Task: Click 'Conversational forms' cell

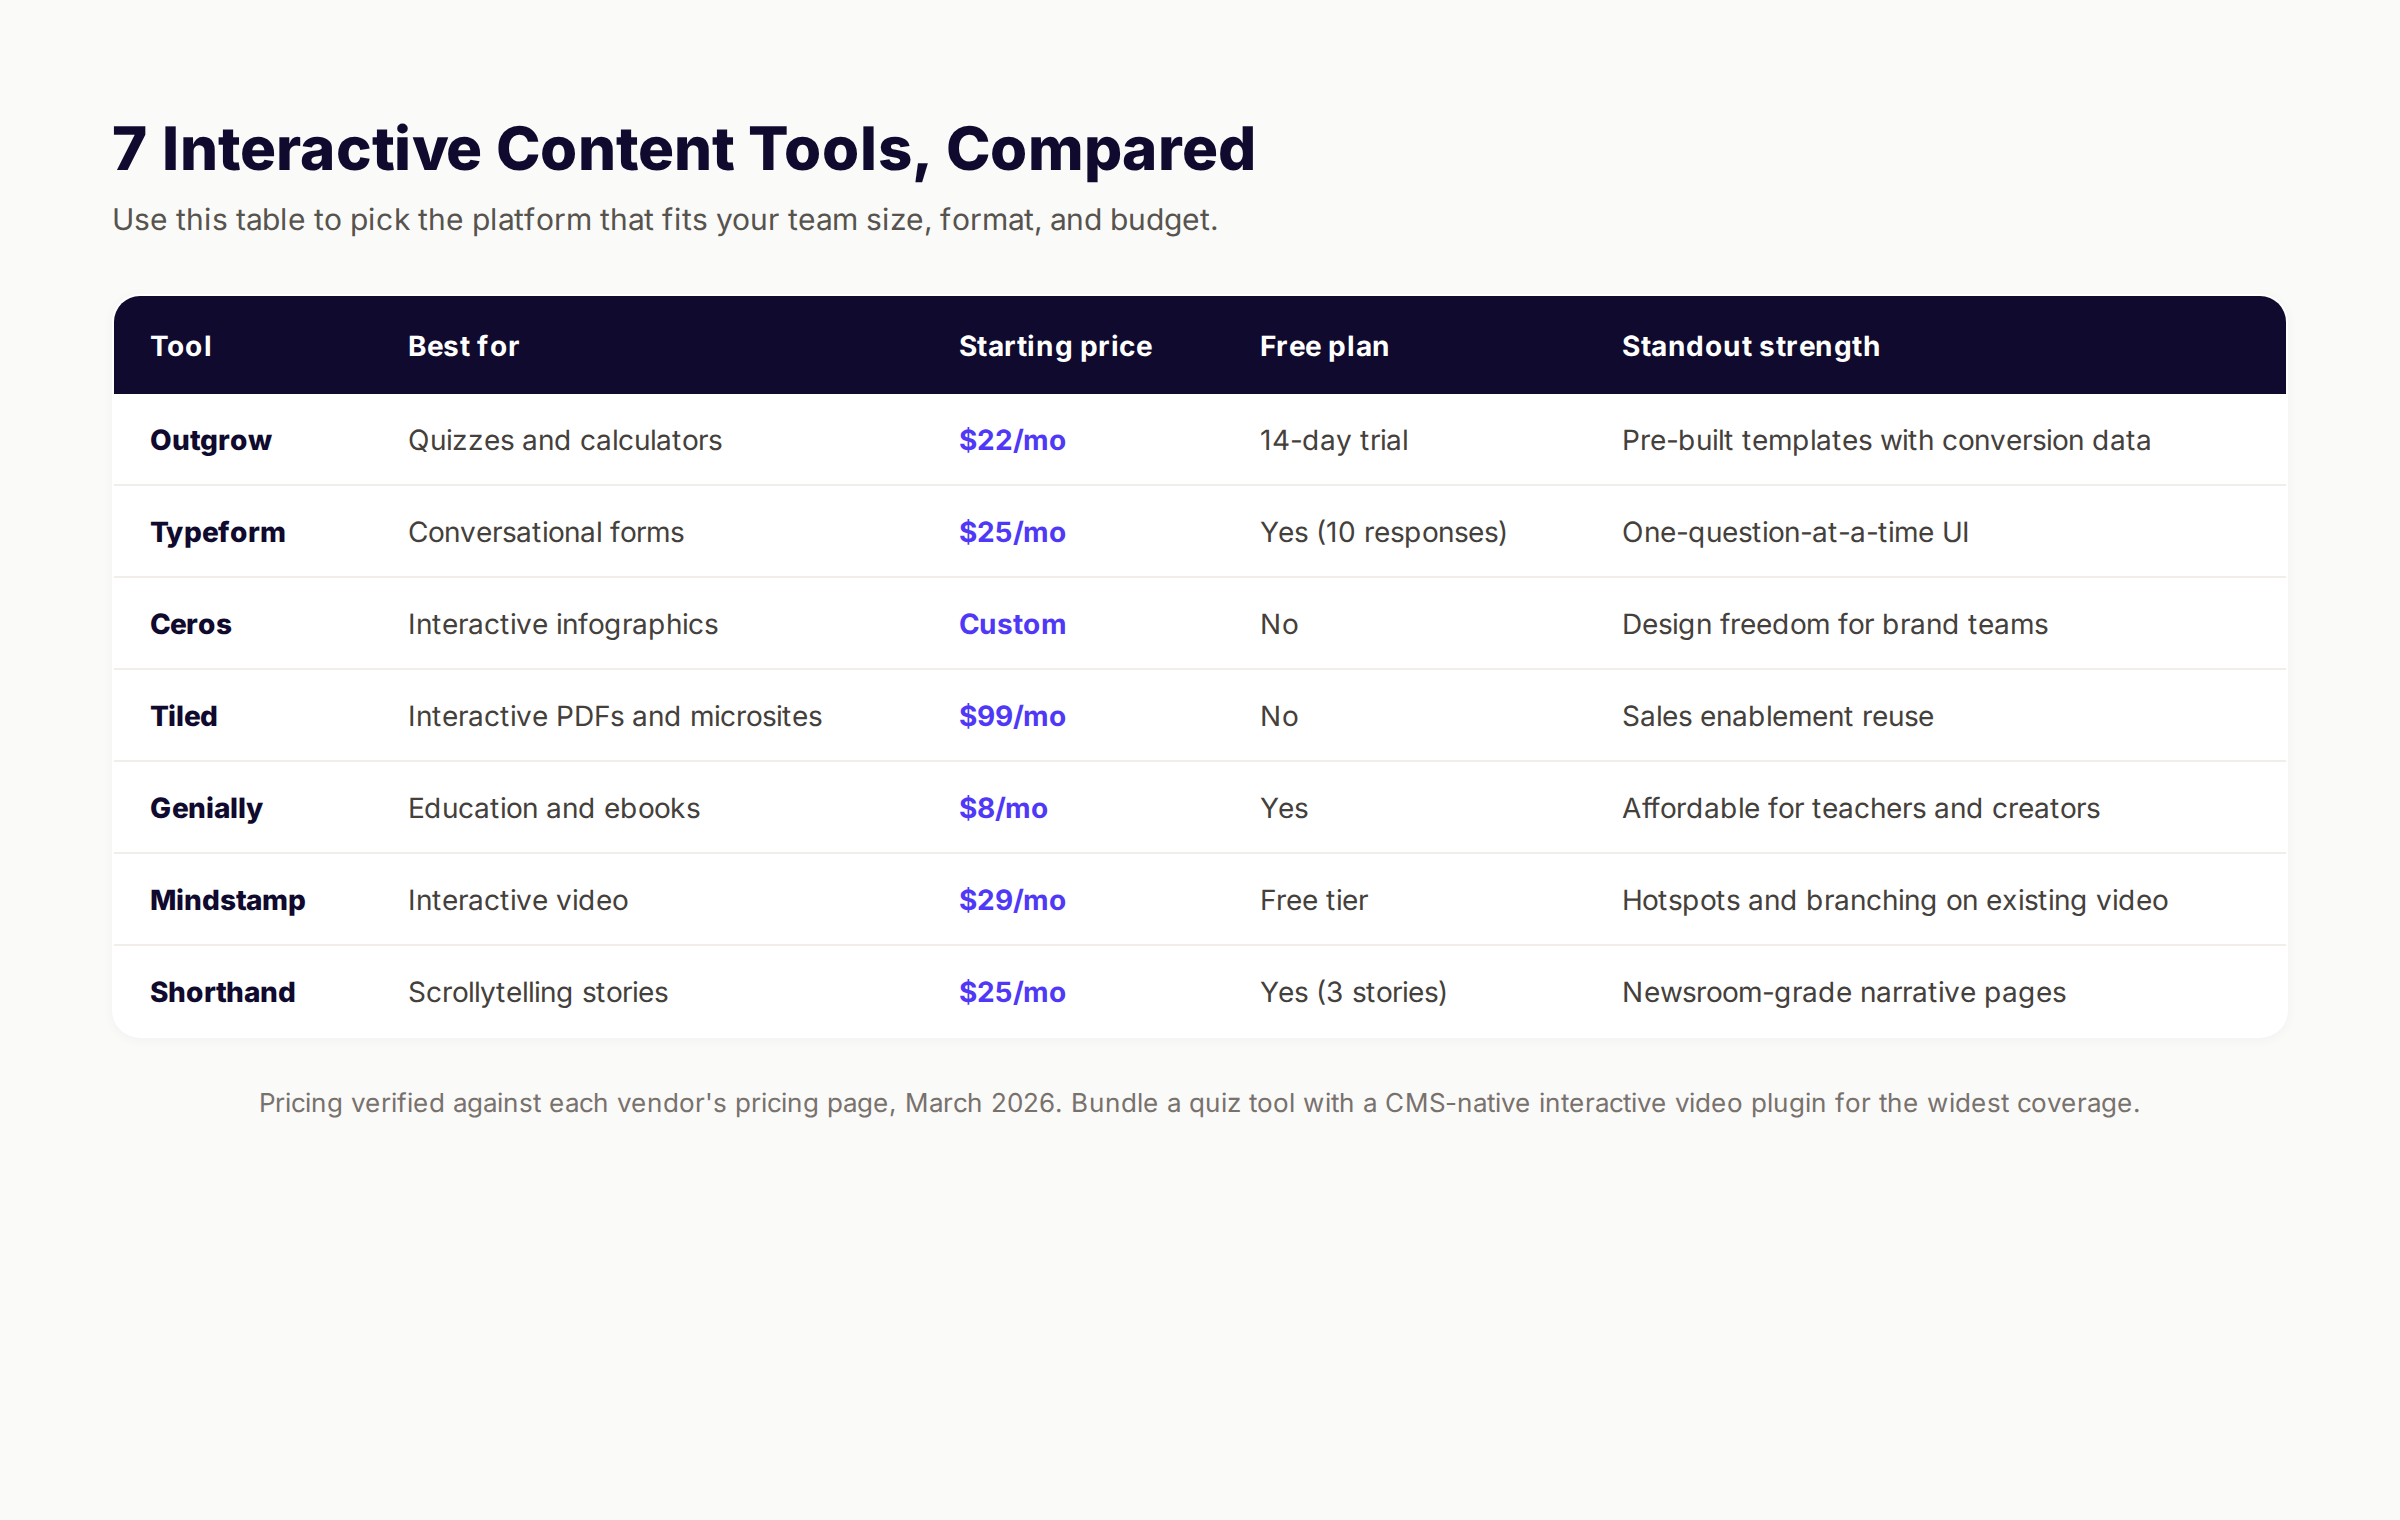Action: (546, 532)
